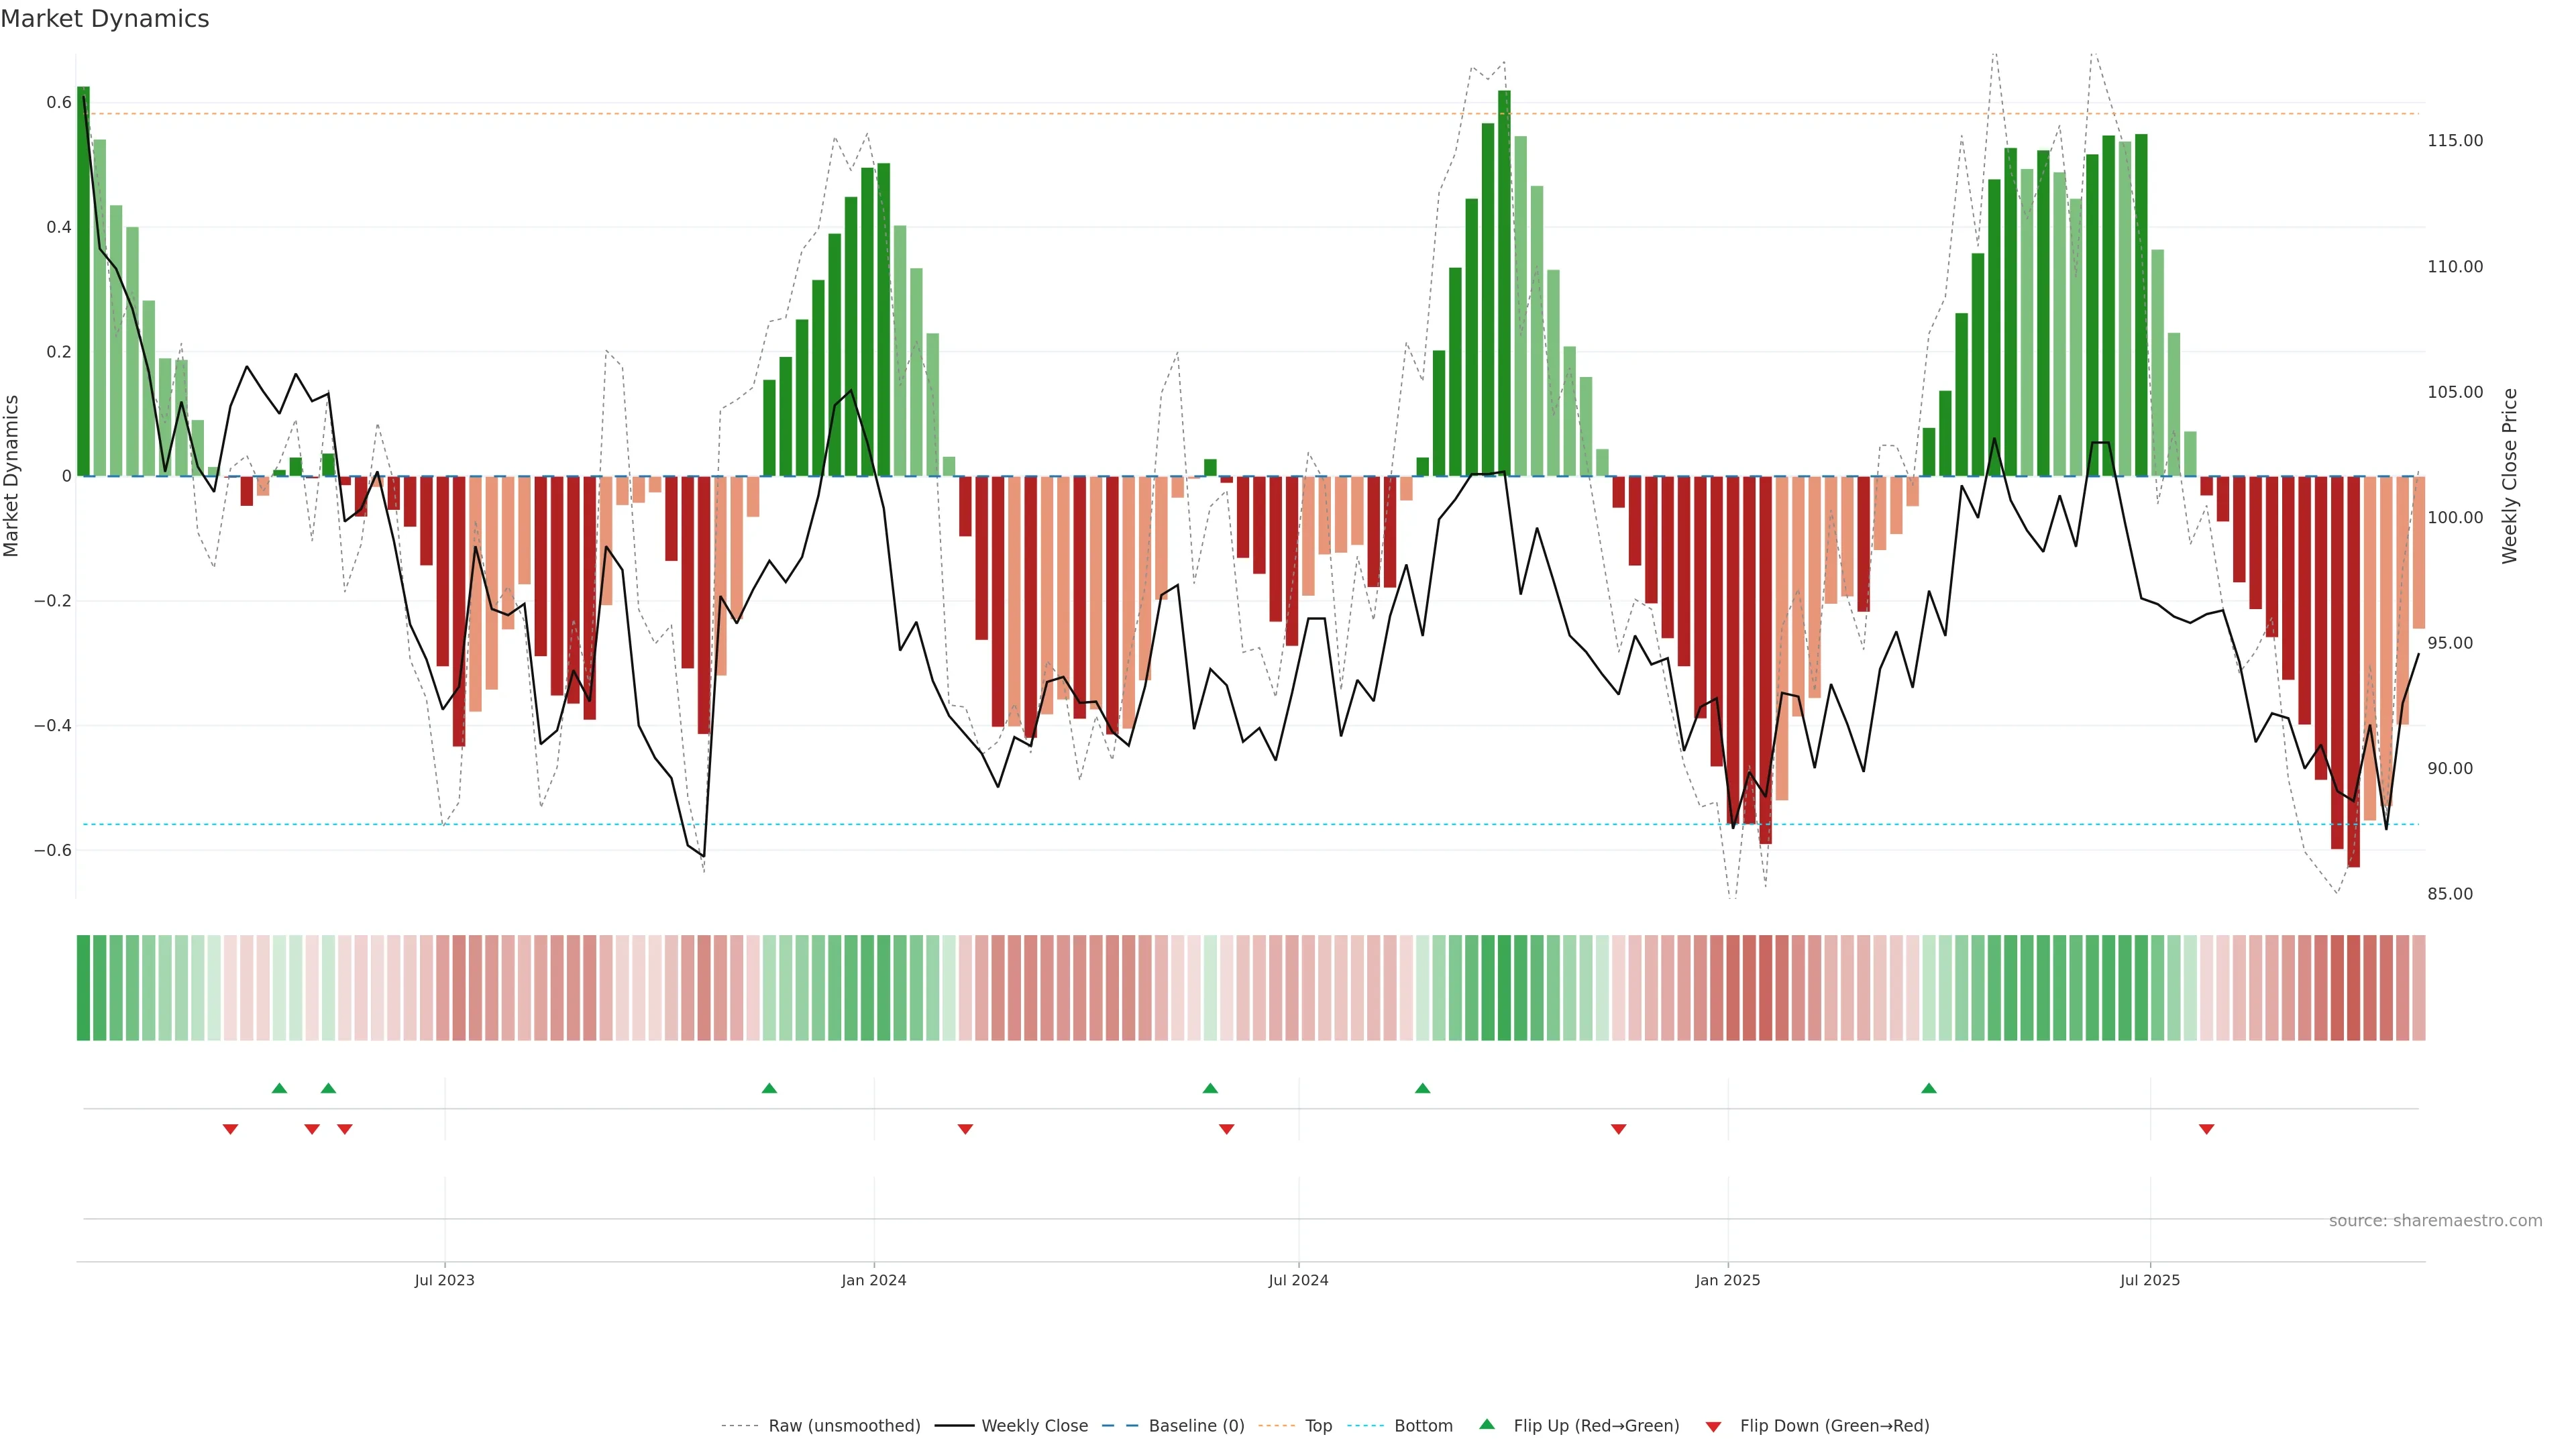
Task: Click the Top legend entry
Action: pyautogui.click(x=1318, y=1426)
